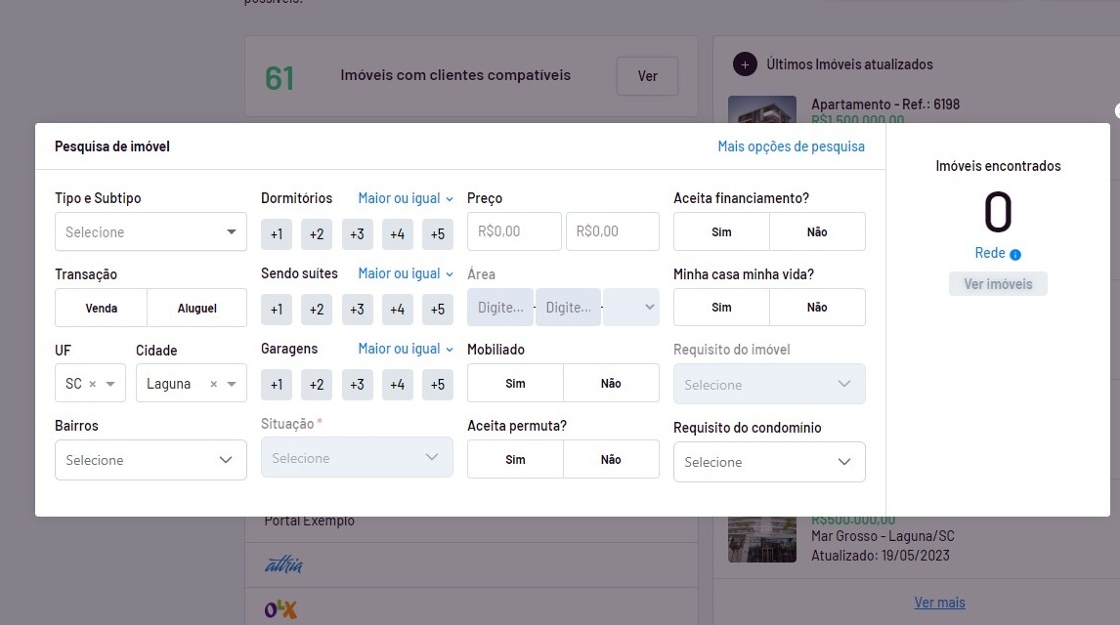Select Aluguel transaction option
The height and width of the screenshot is (625, 1120).
197,308
